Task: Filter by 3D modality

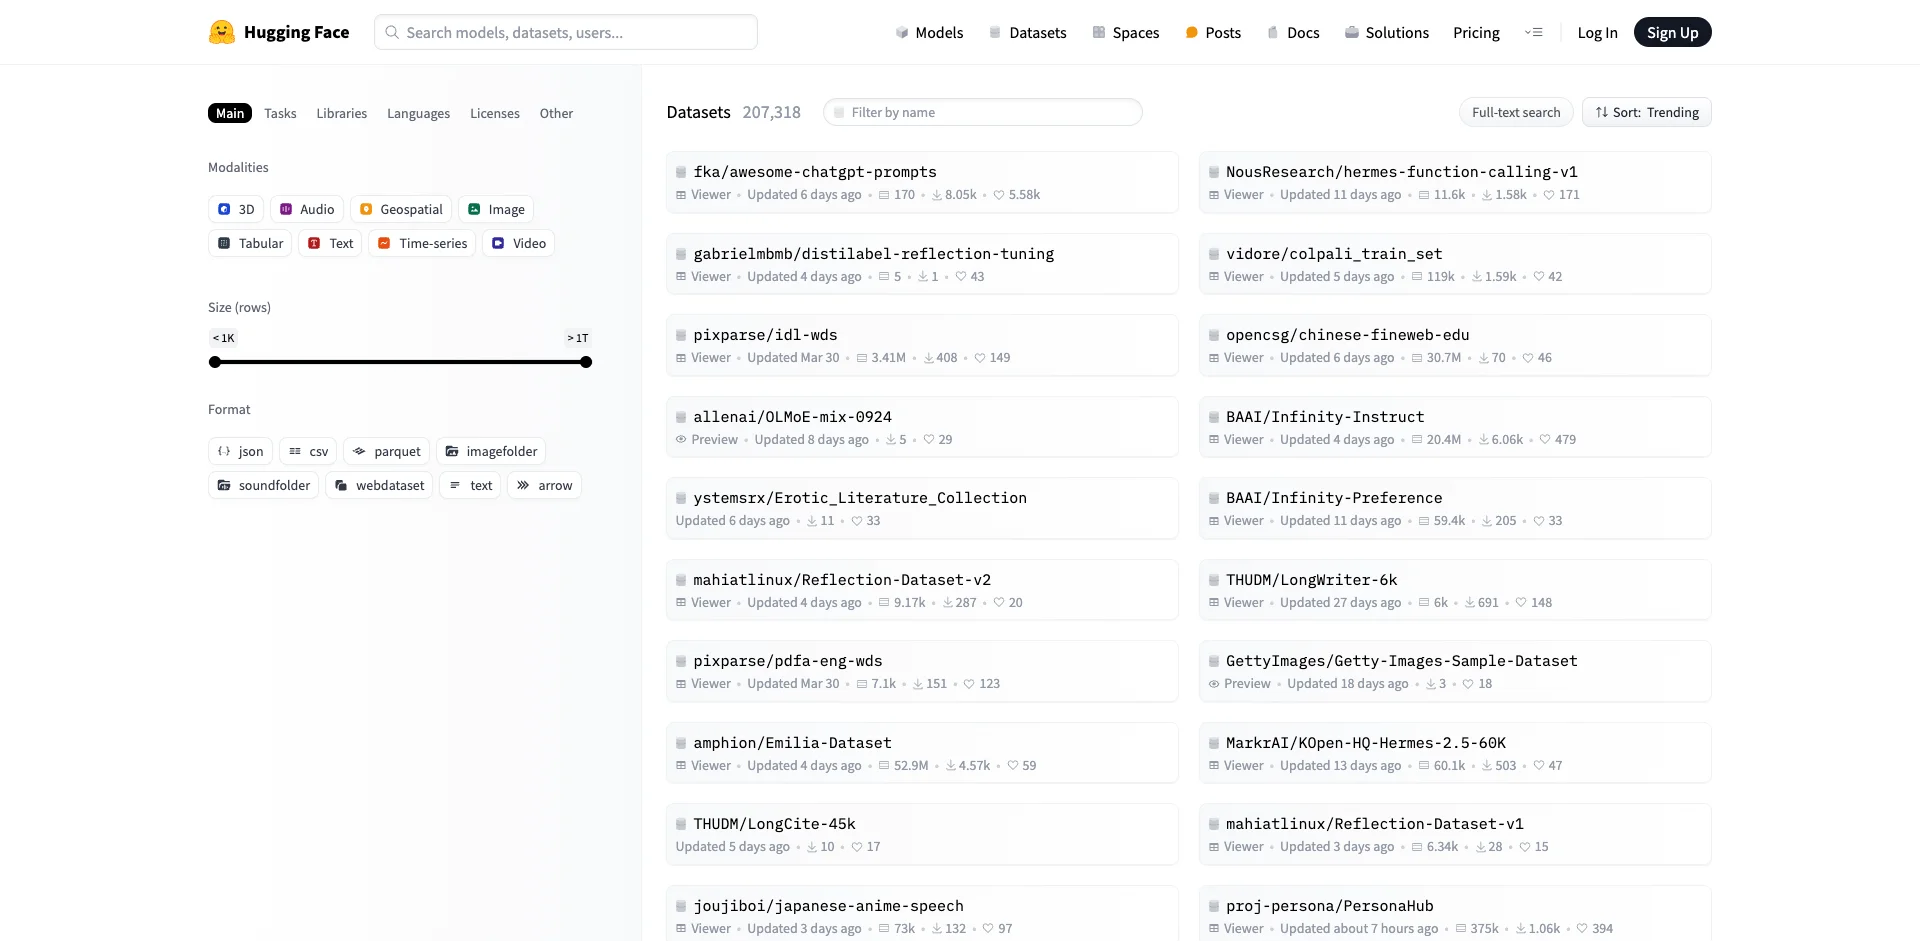Action: tap(236, 209)
